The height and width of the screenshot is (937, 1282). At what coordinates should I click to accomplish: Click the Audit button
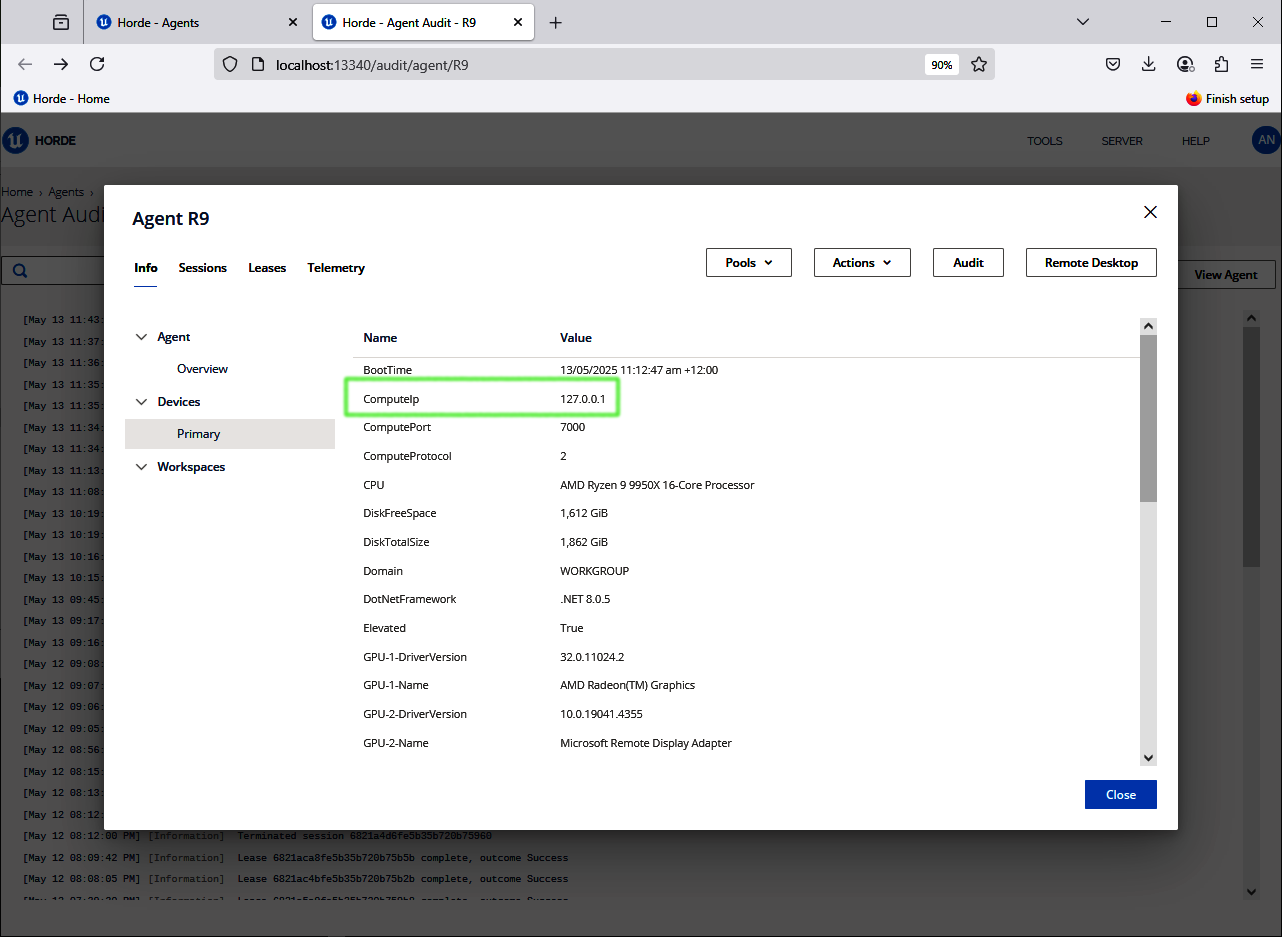tap(967, 263)
